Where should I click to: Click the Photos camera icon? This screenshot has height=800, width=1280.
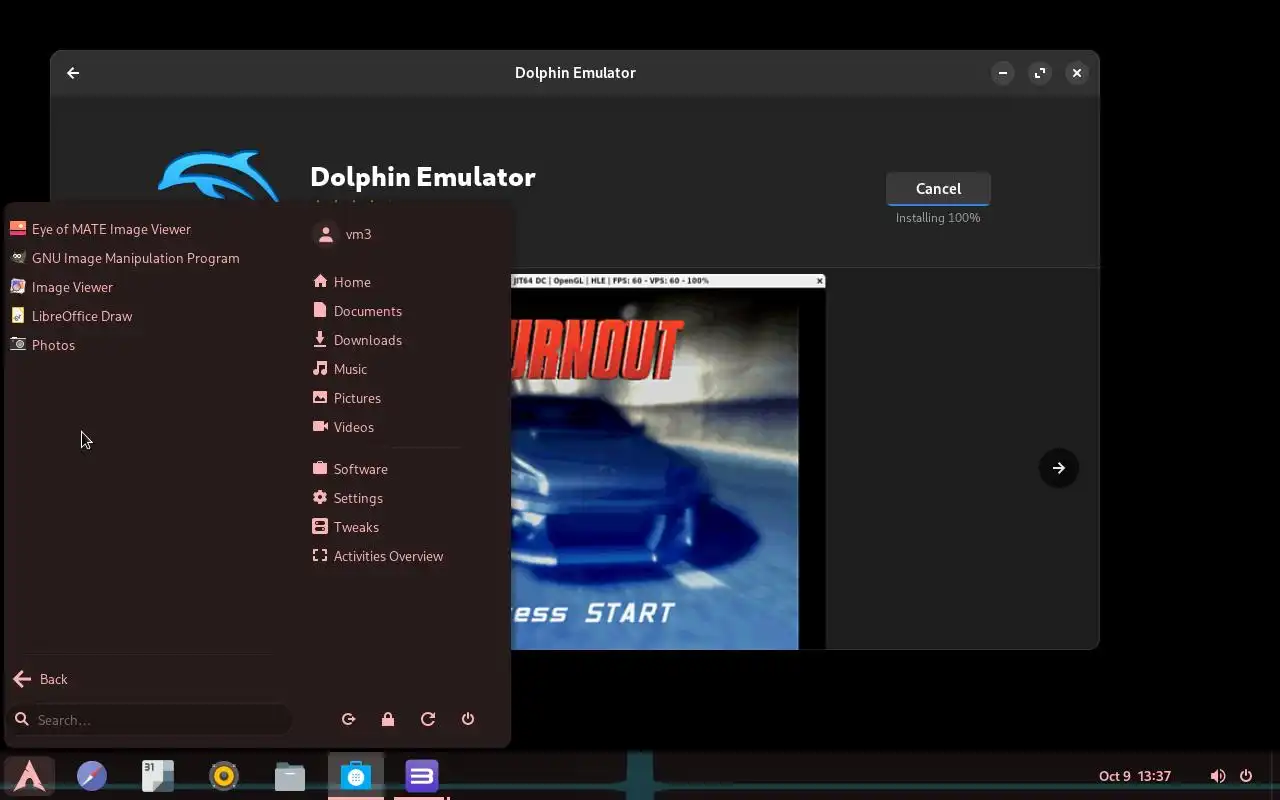click(18, 344)
